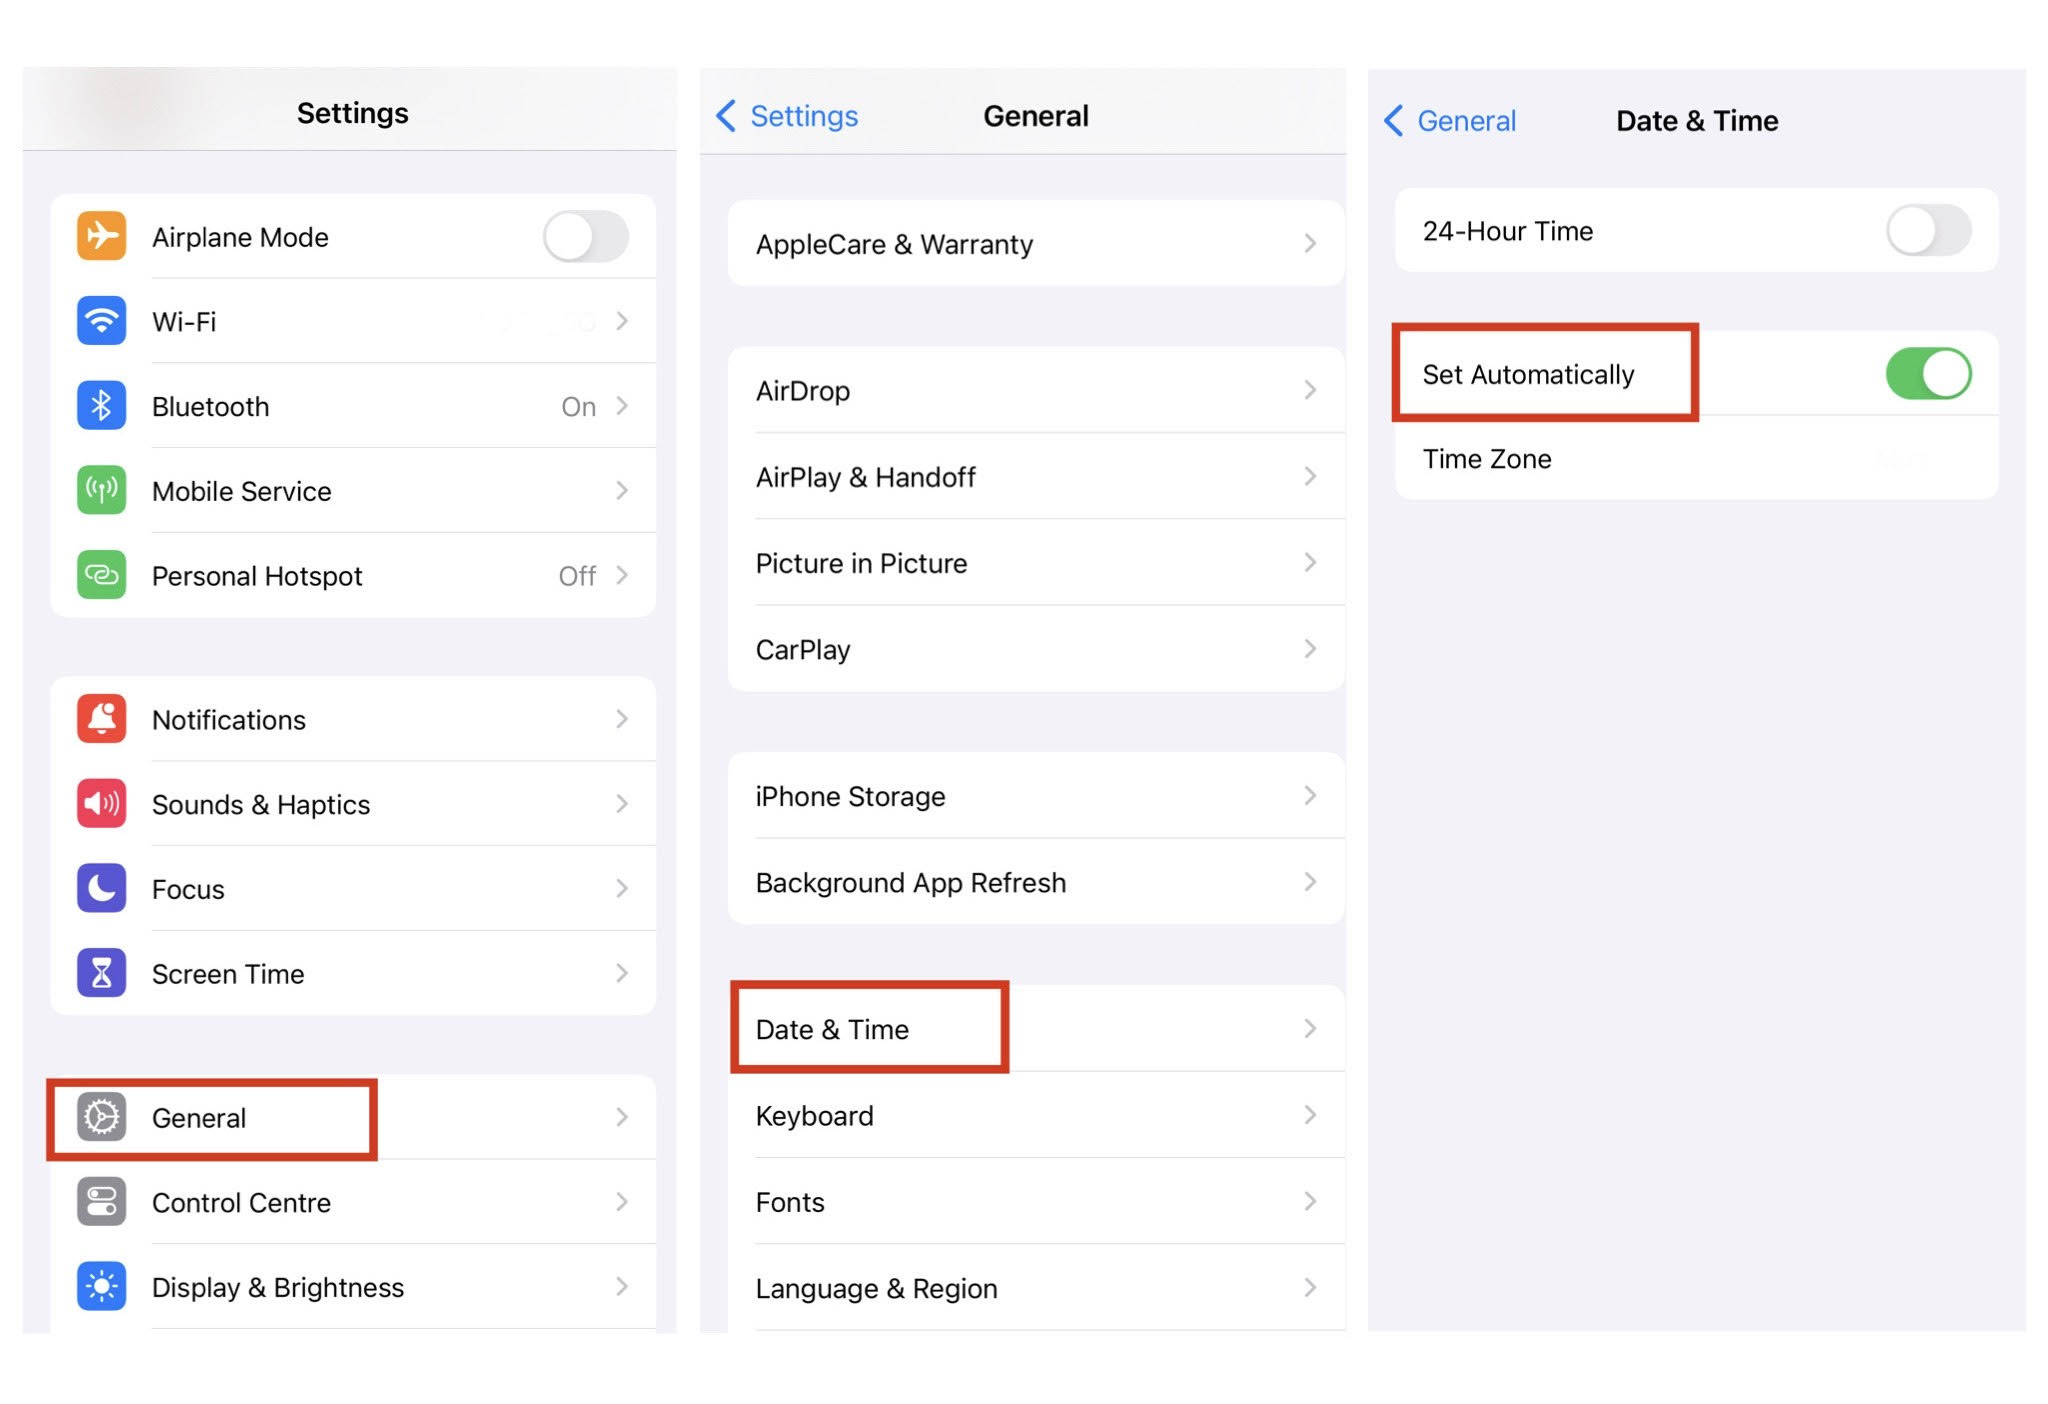Open AirDrop via its chevron arrow
Image resolution: width=2048 pixels, height=1404 pixels.
click(1309, 390)
